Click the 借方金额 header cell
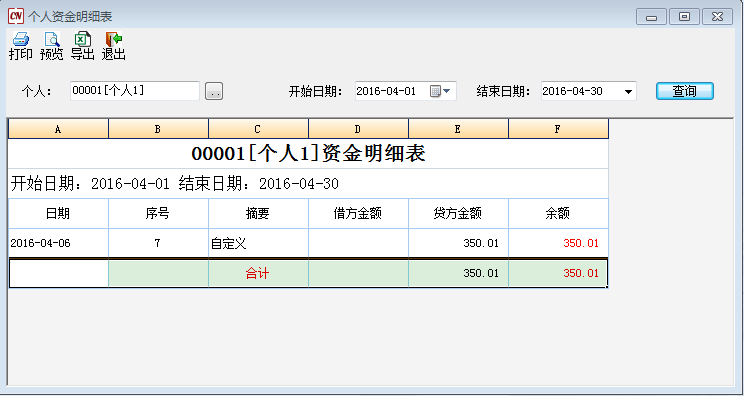Viewport: 744px width, 396px height. 358,213
